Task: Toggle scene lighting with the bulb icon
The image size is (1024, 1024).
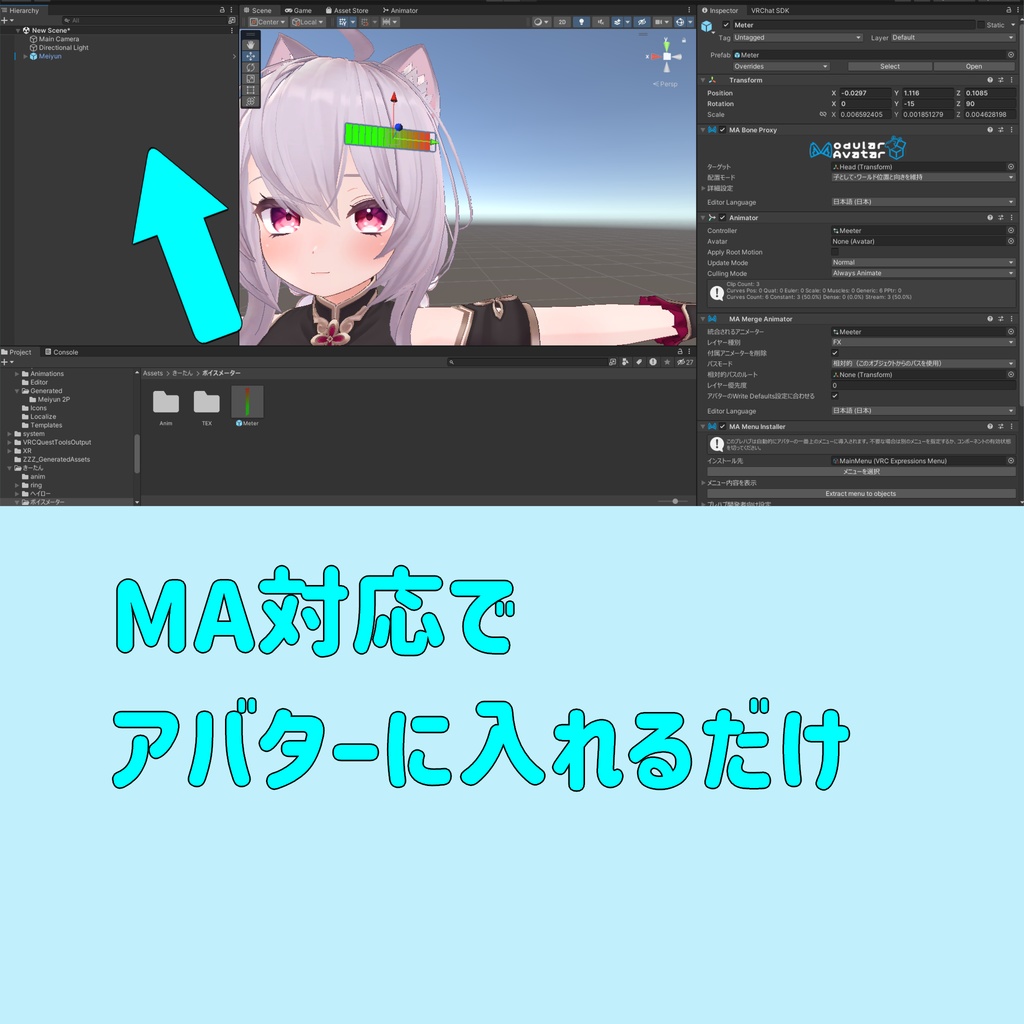Action: [581, 22]
